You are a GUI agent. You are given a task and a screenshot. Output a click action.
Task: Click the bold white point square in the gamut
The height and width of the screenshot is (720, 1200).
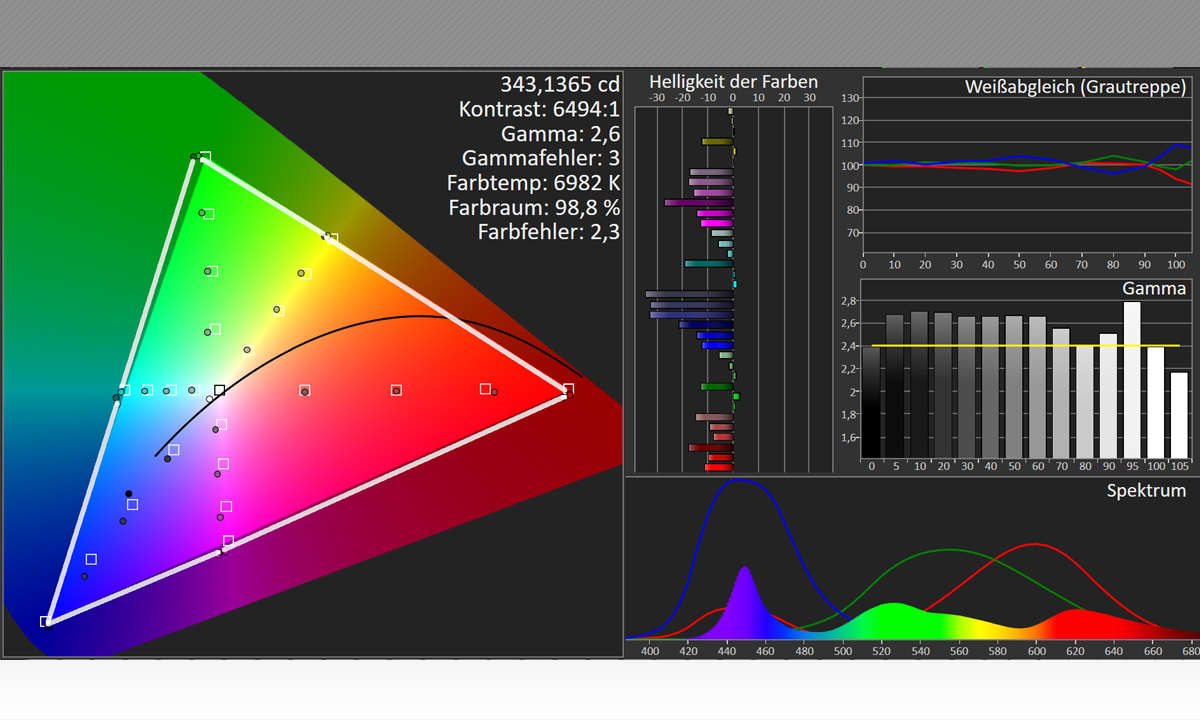(x=220, y=390)
